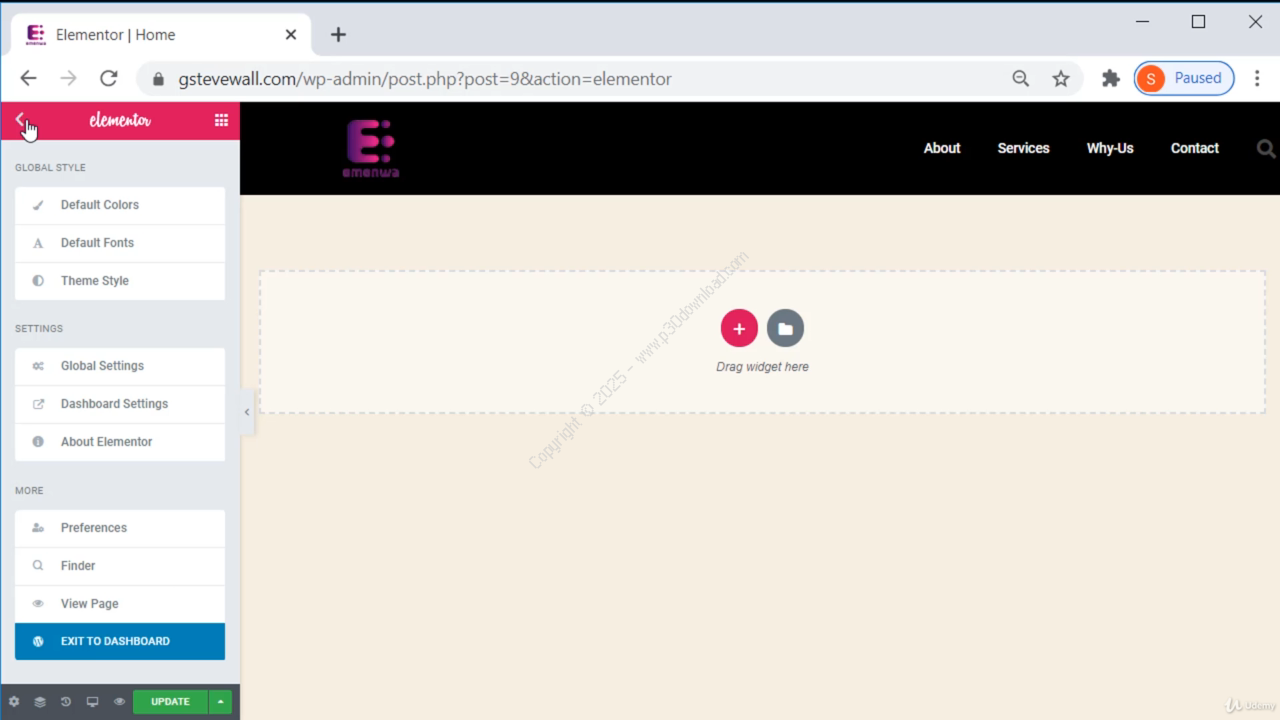This screenshot has height=720, width=1280.
Task: Click the Global Settings cogs icon
Action: tap(38, 366)
